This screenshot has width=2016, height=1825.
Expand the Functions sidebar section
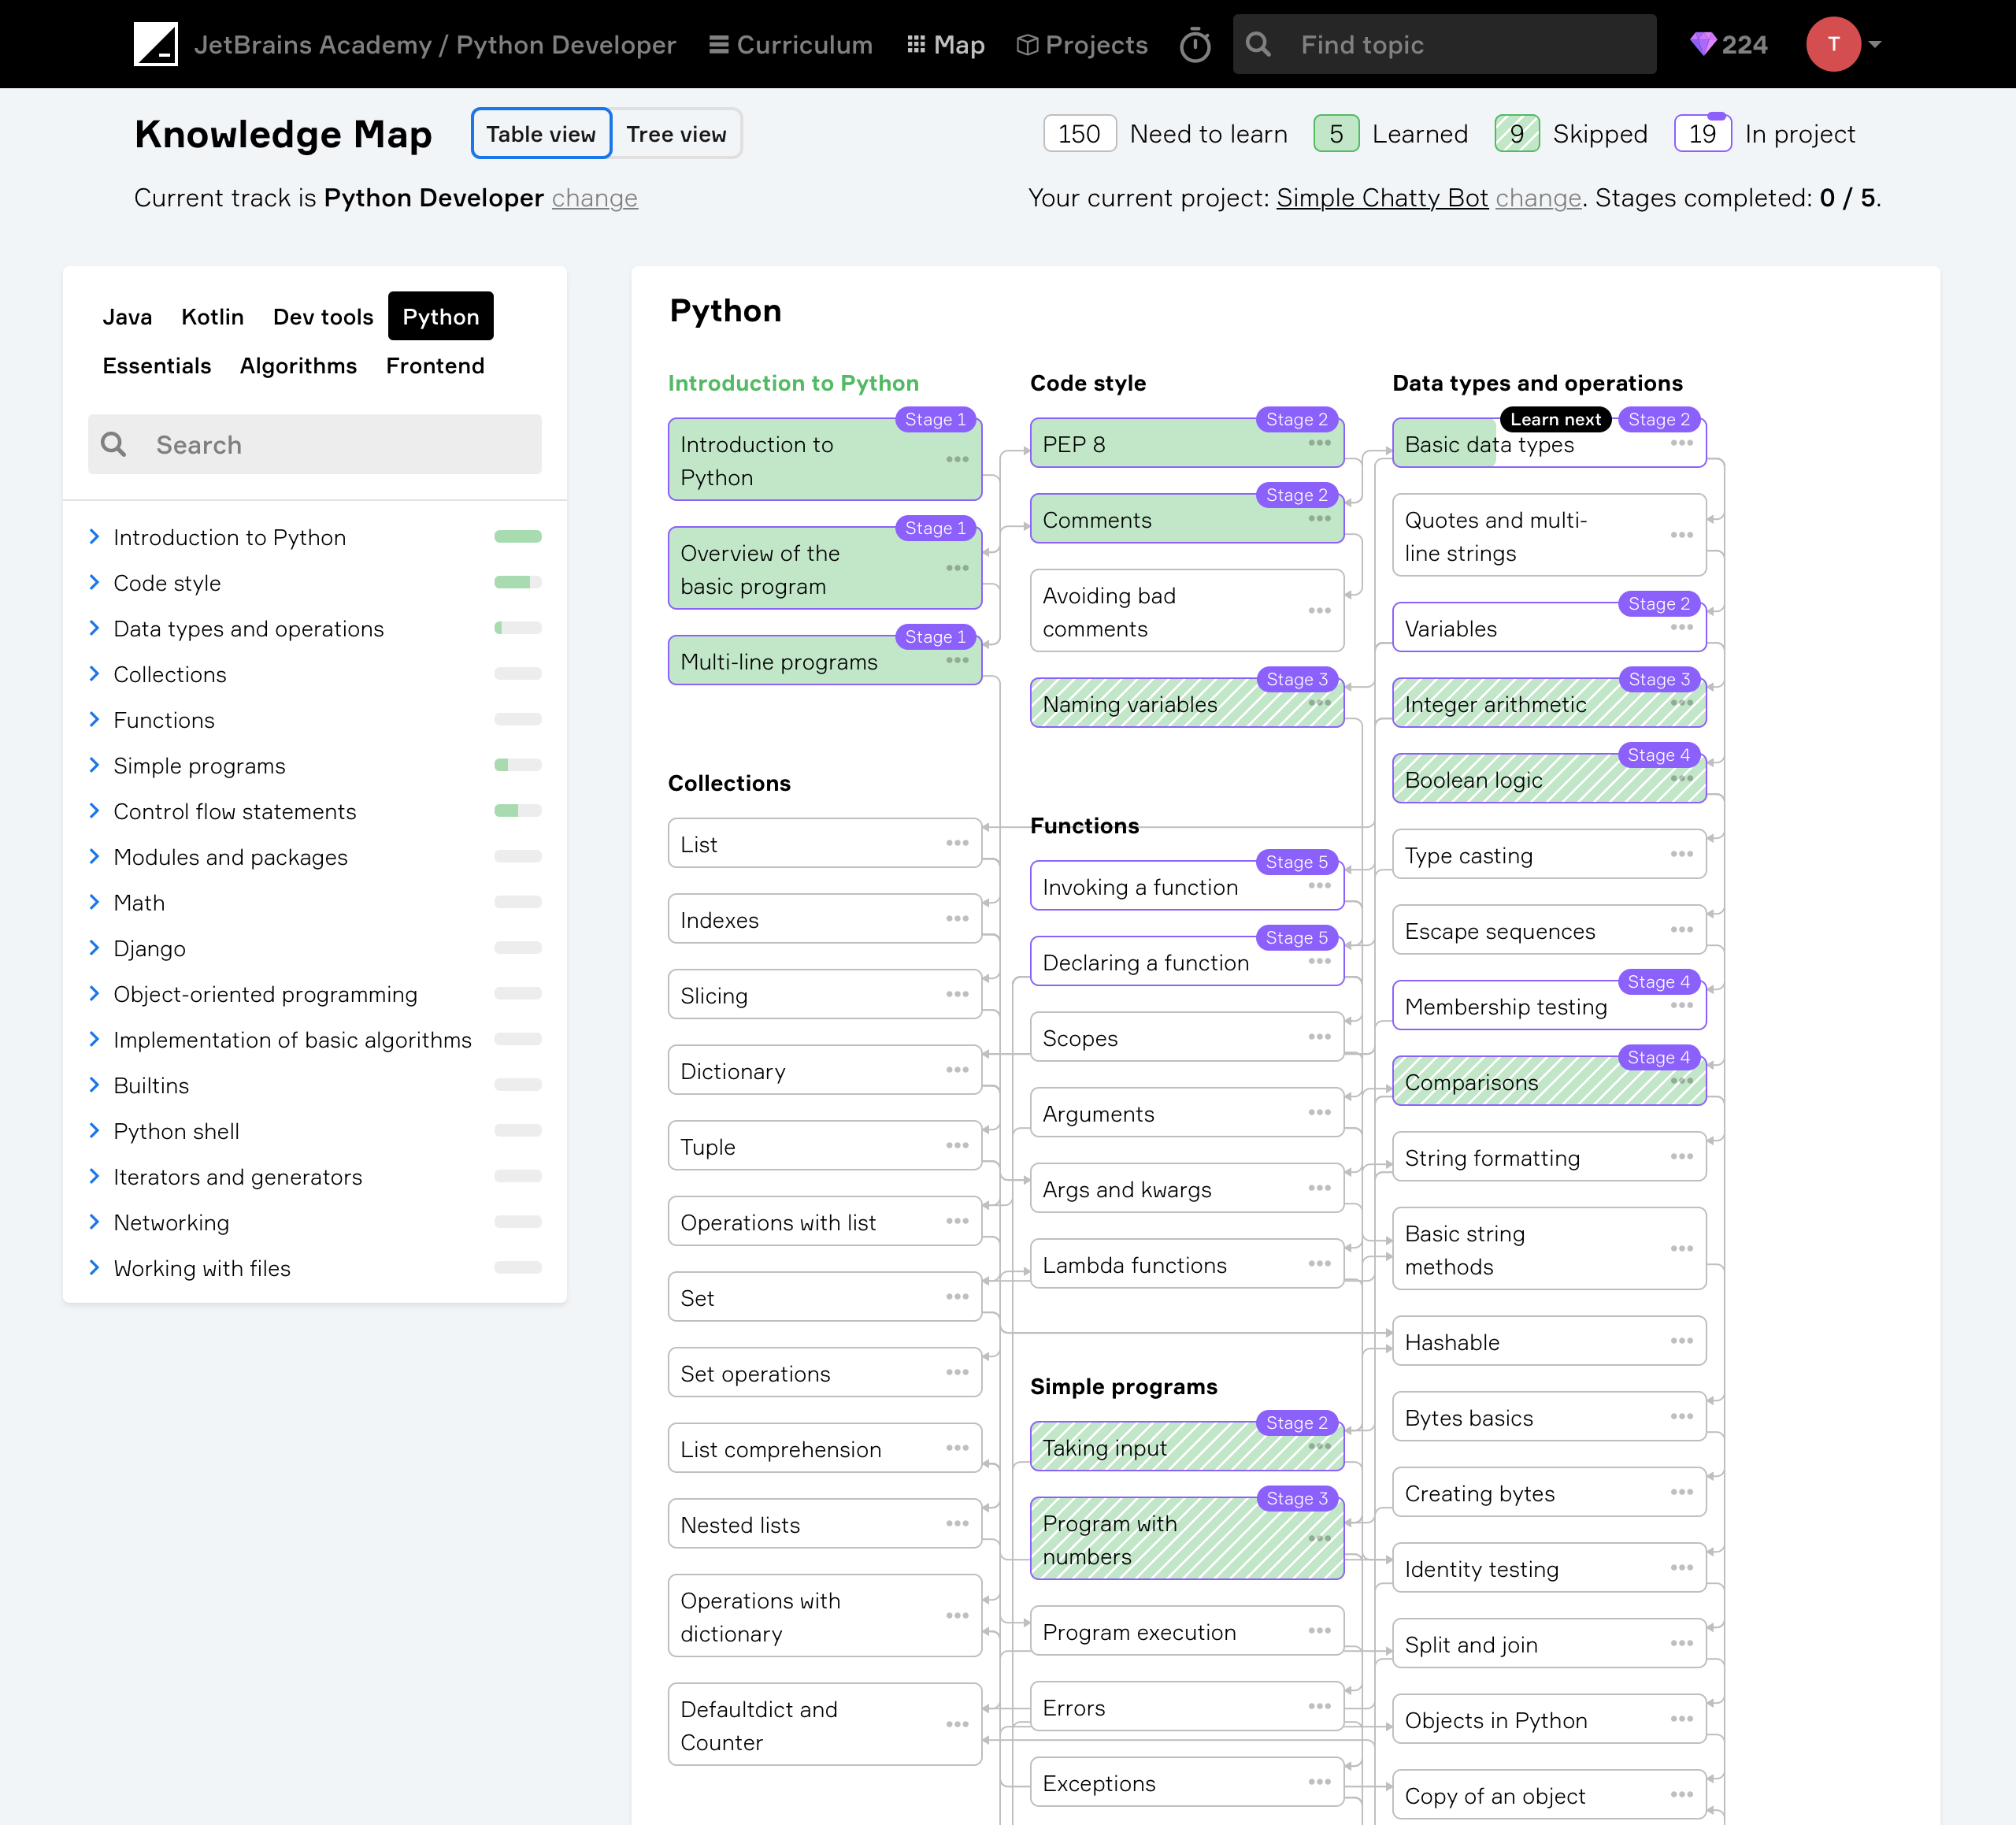[93, 720]
